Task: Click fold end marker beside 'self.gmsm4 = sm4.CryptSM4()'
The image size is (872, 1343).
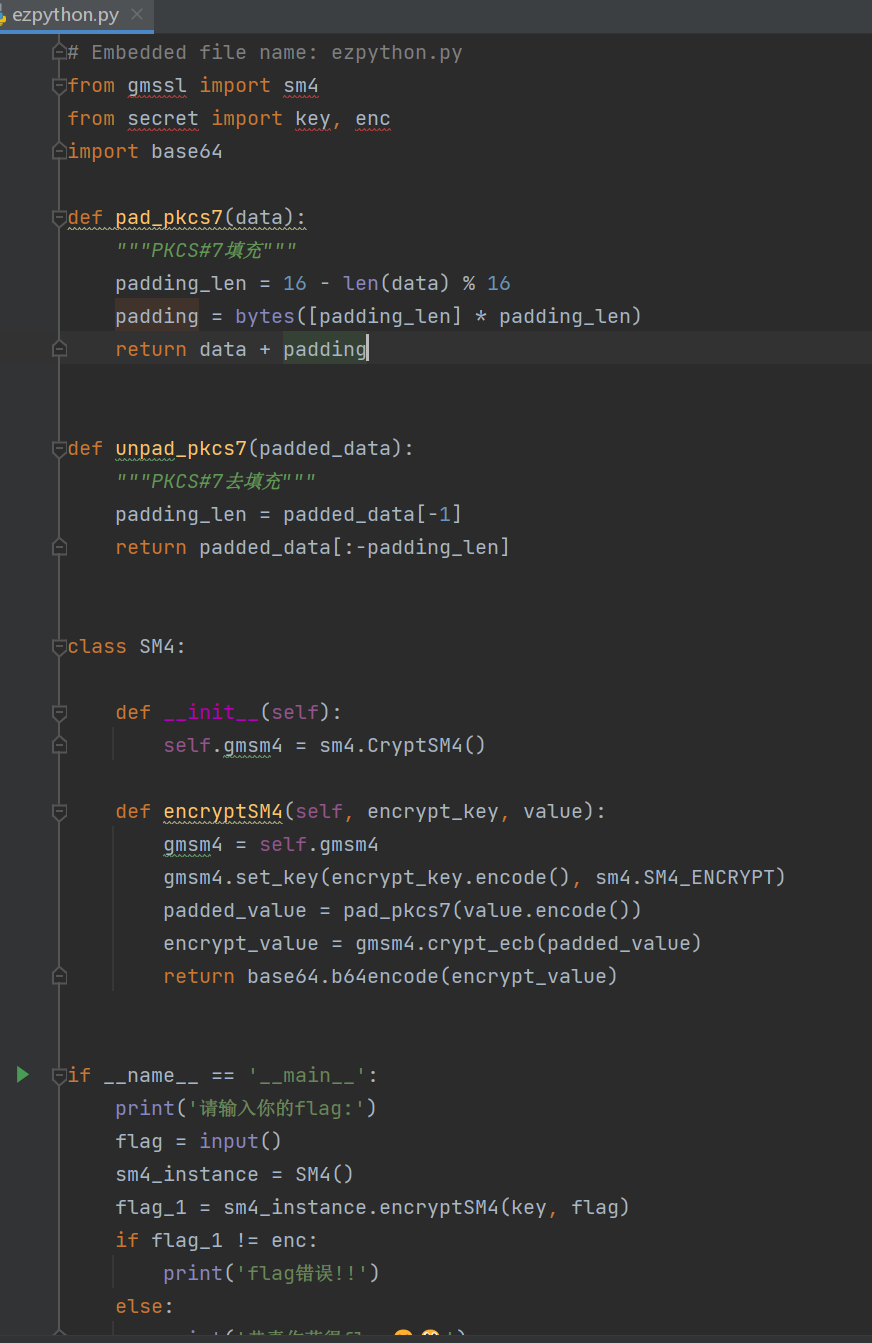Action: pos(59,745)
